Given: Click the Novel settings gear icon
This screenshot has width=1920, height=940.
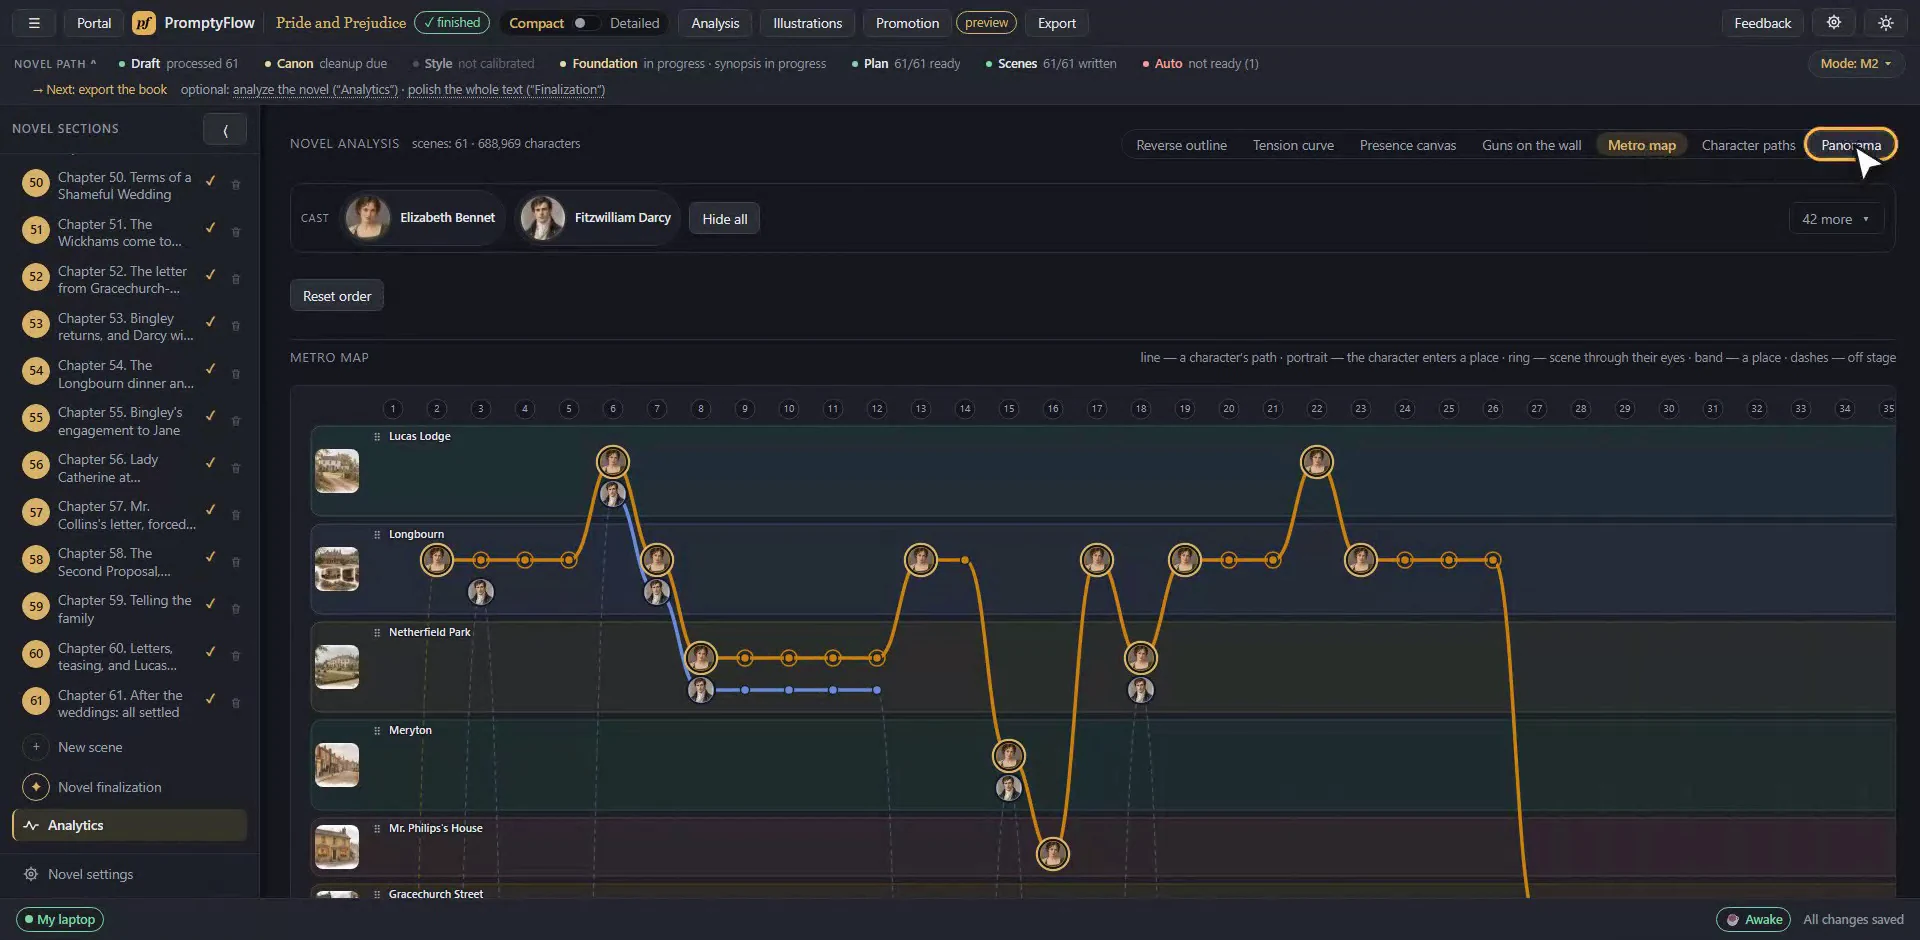Looking at the screenshot, I should pos(31,874).
